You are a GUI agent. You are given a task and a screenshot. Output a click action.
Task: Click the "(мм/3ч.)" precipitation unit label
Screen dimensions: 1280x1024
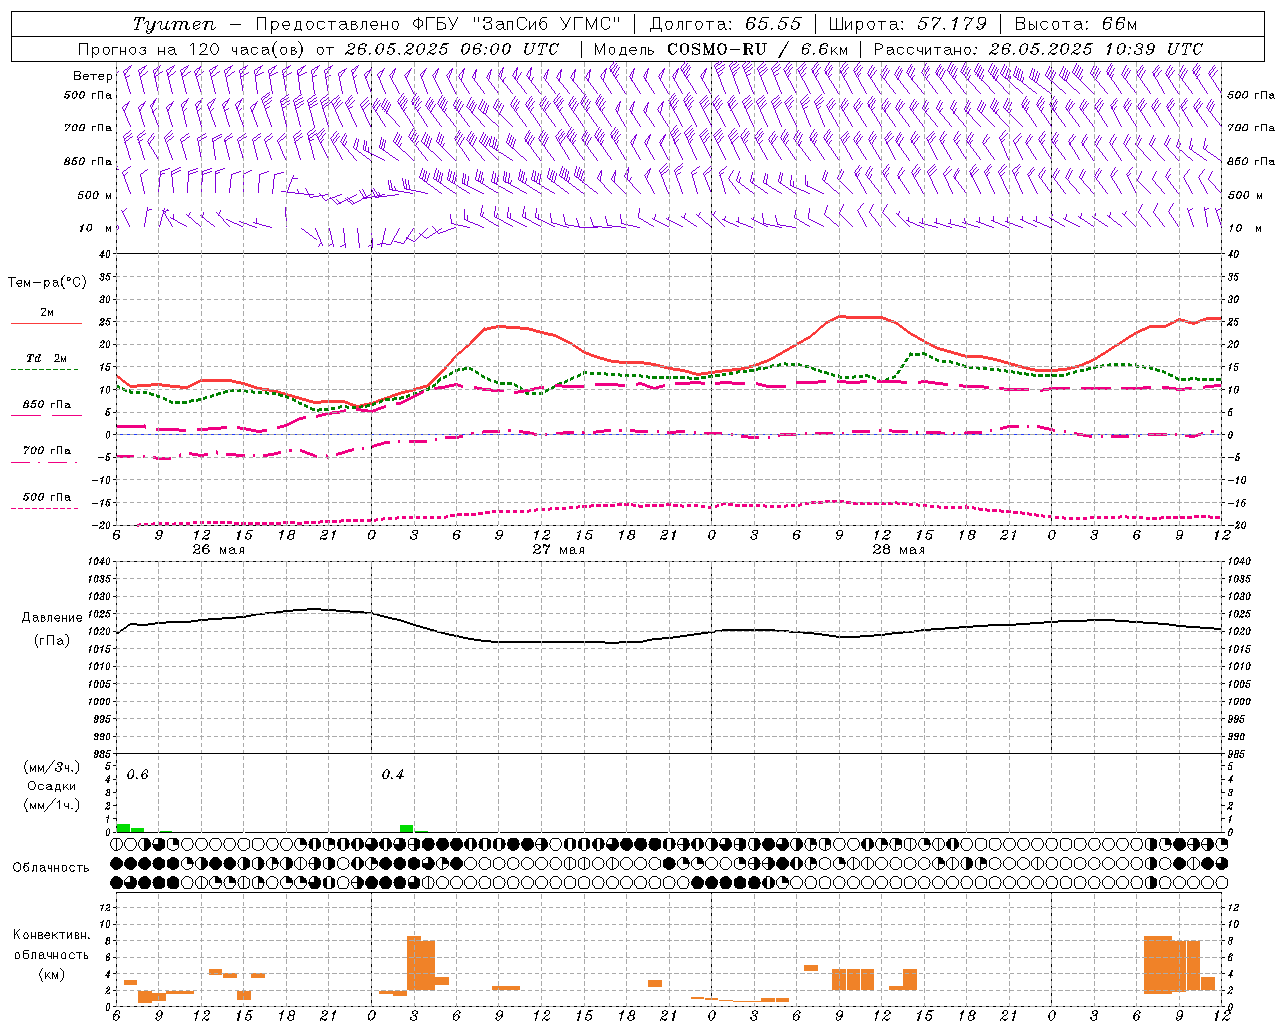52,767
